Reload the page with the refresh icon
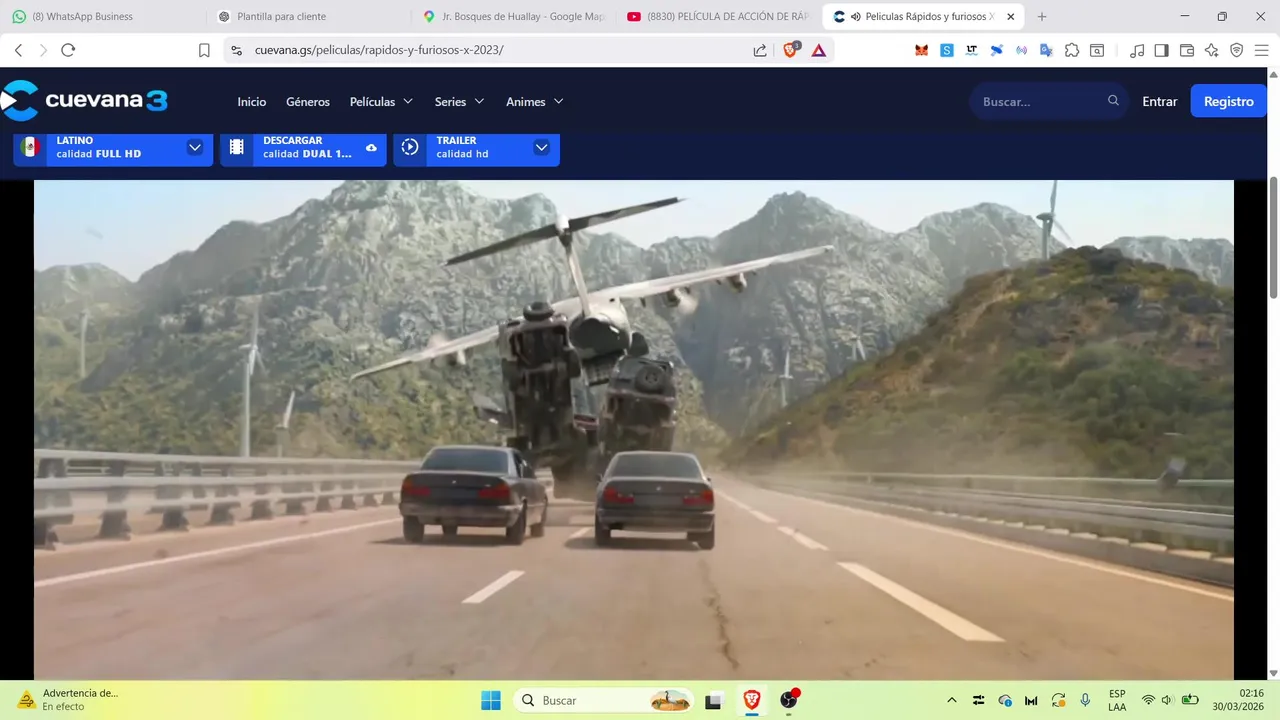 (x=68, y=50)
